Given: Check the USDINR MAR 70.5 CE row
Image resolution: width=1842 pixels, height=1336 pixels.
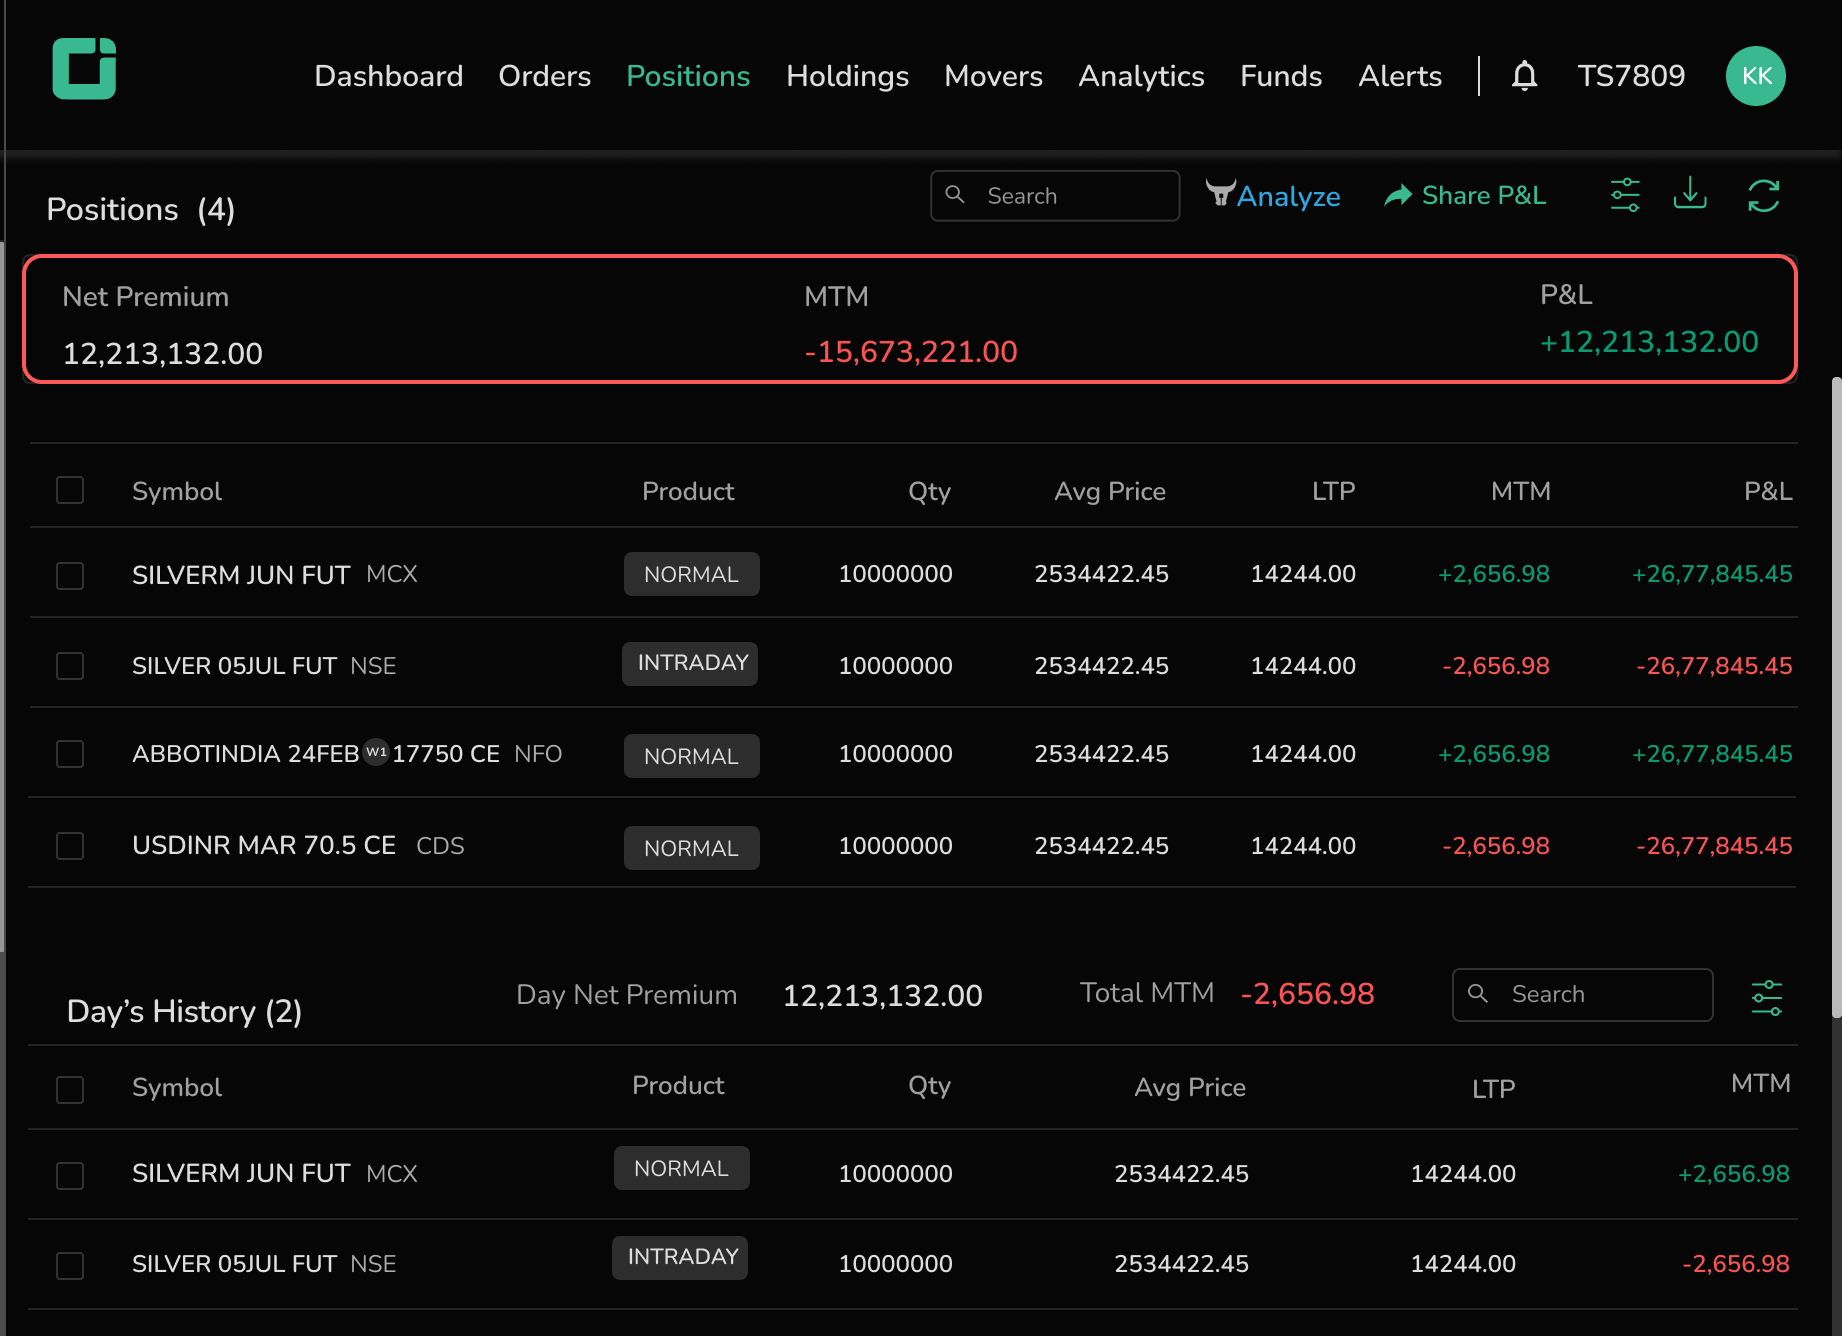Looking at the screenshot, I should pos(70,846).
